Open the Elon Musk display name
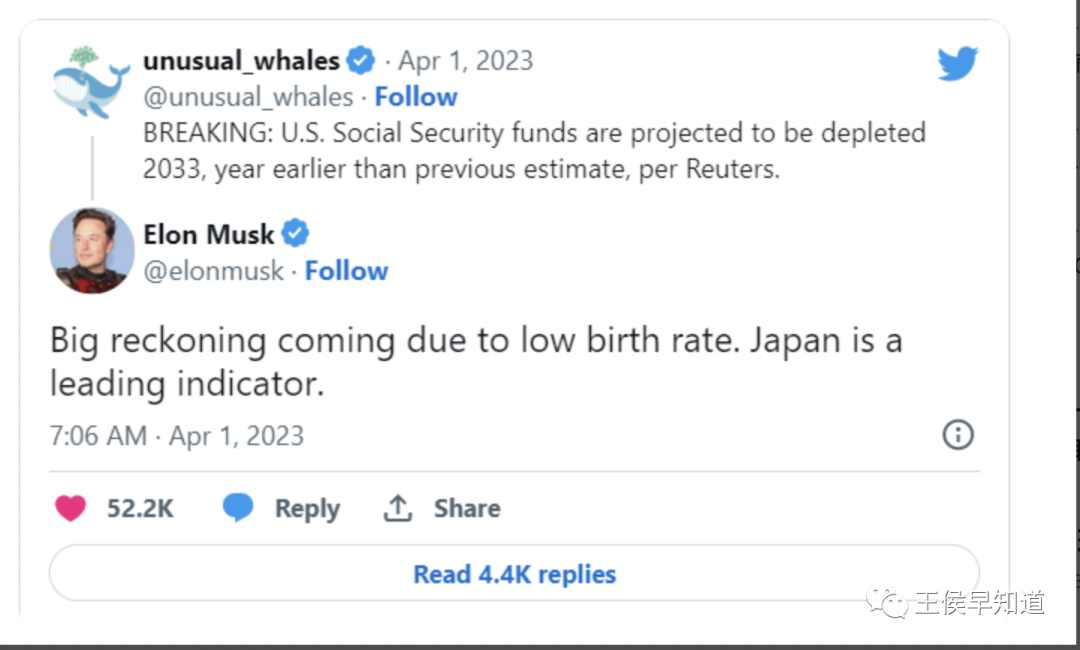This screenshot has height=650, width=1080. 209,234
